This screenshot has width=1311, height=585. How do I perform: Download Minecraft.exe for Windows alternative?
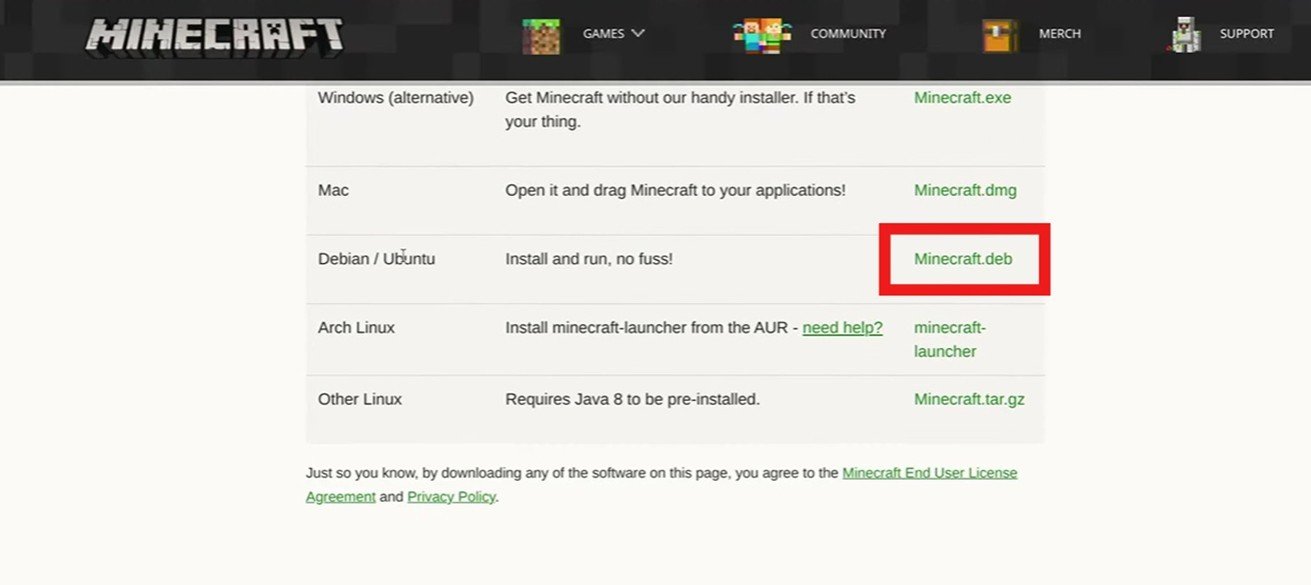click(962, 98)
